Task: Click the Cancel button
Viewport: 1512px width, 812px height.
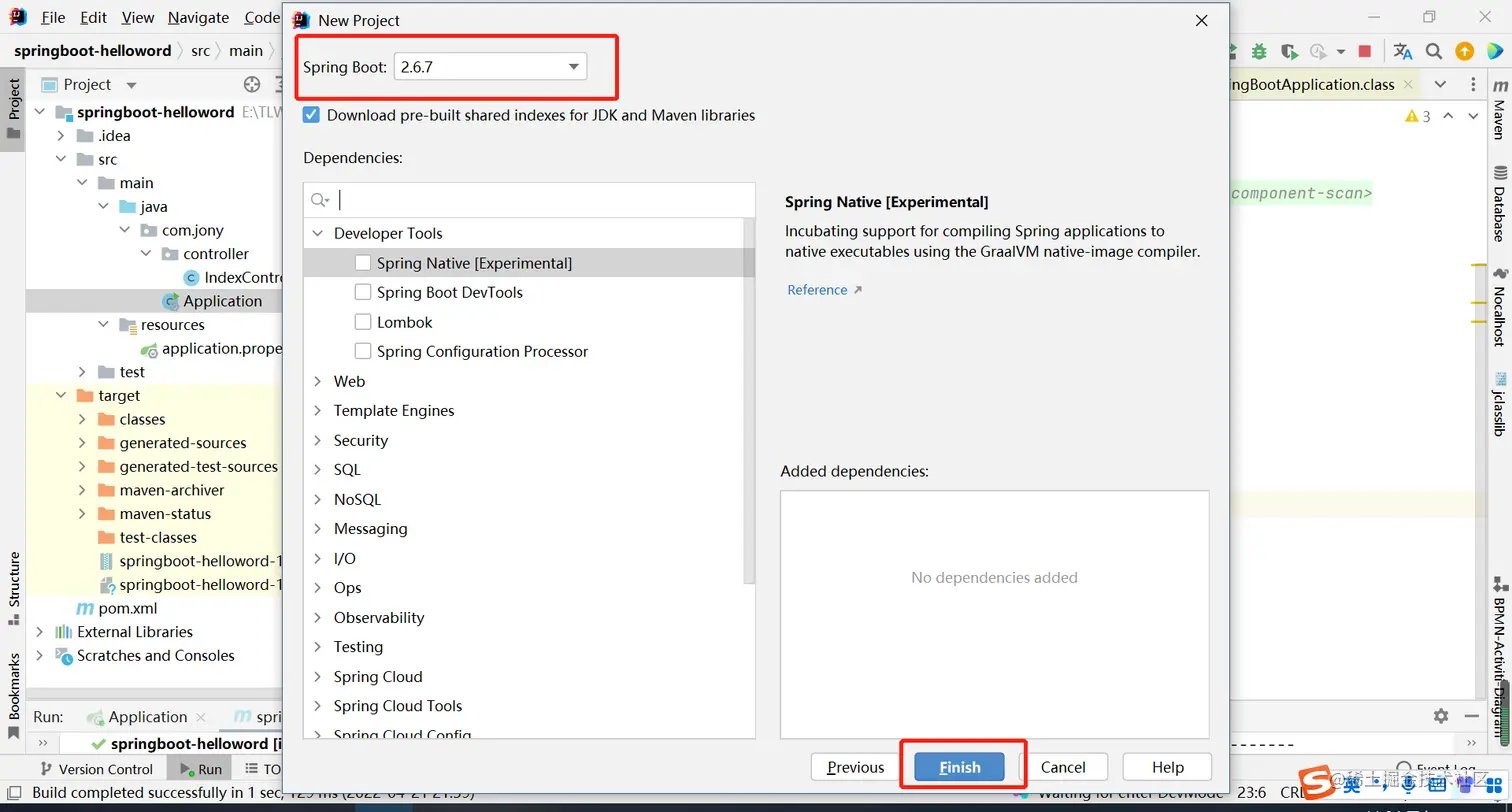Action: (x=1063, y=767)
